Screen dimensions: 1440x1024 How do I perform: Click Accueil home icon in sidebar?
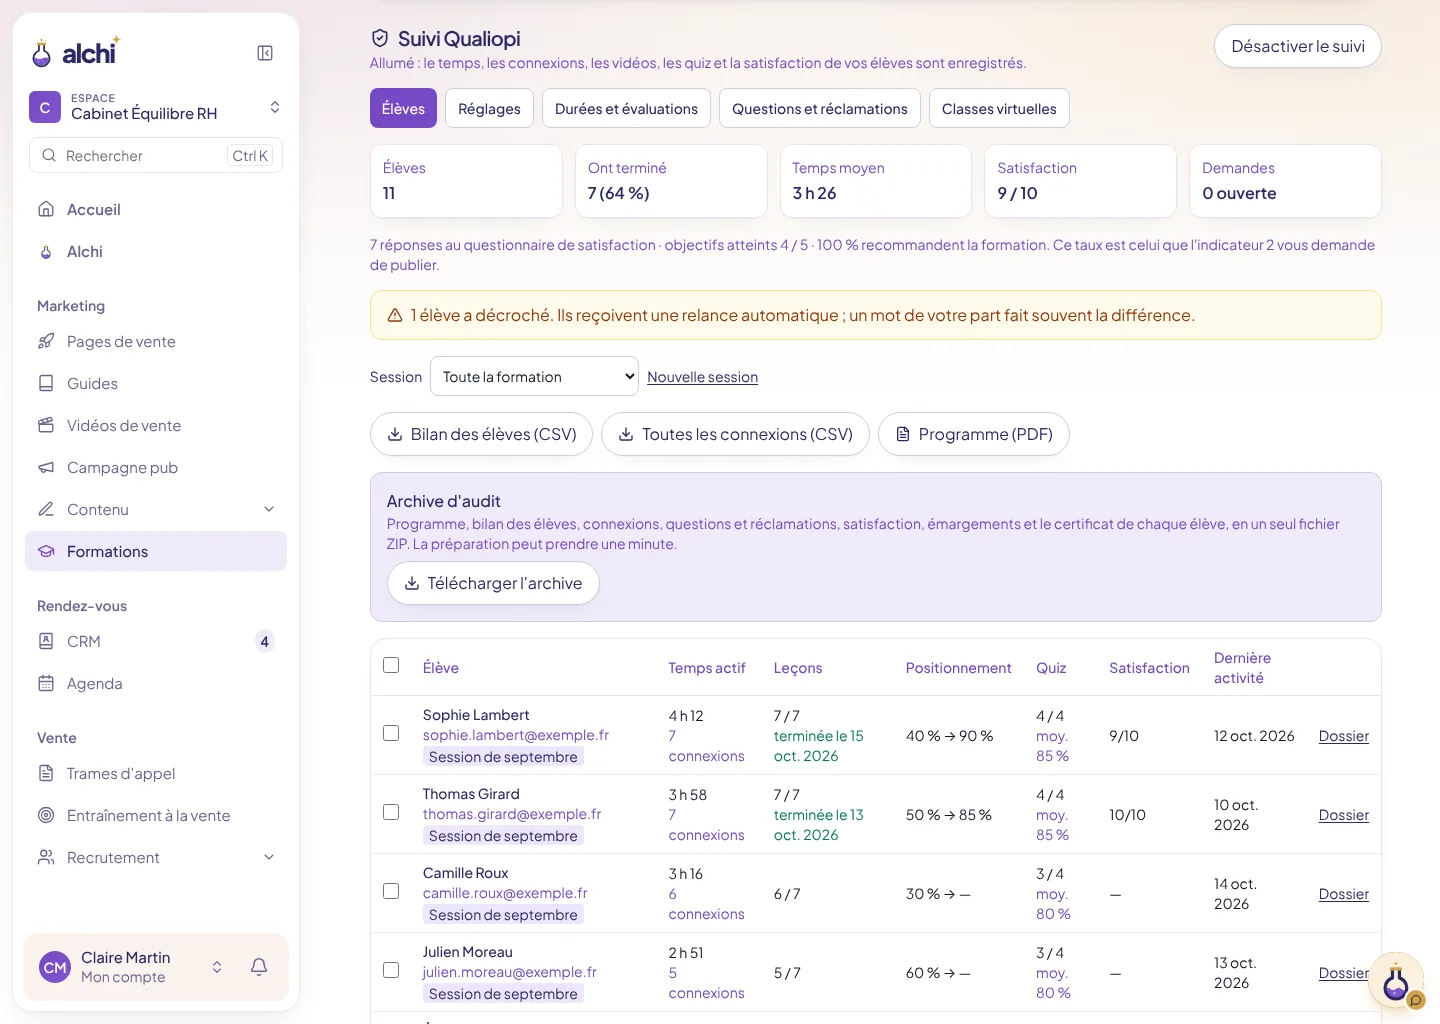pos(46,209)
